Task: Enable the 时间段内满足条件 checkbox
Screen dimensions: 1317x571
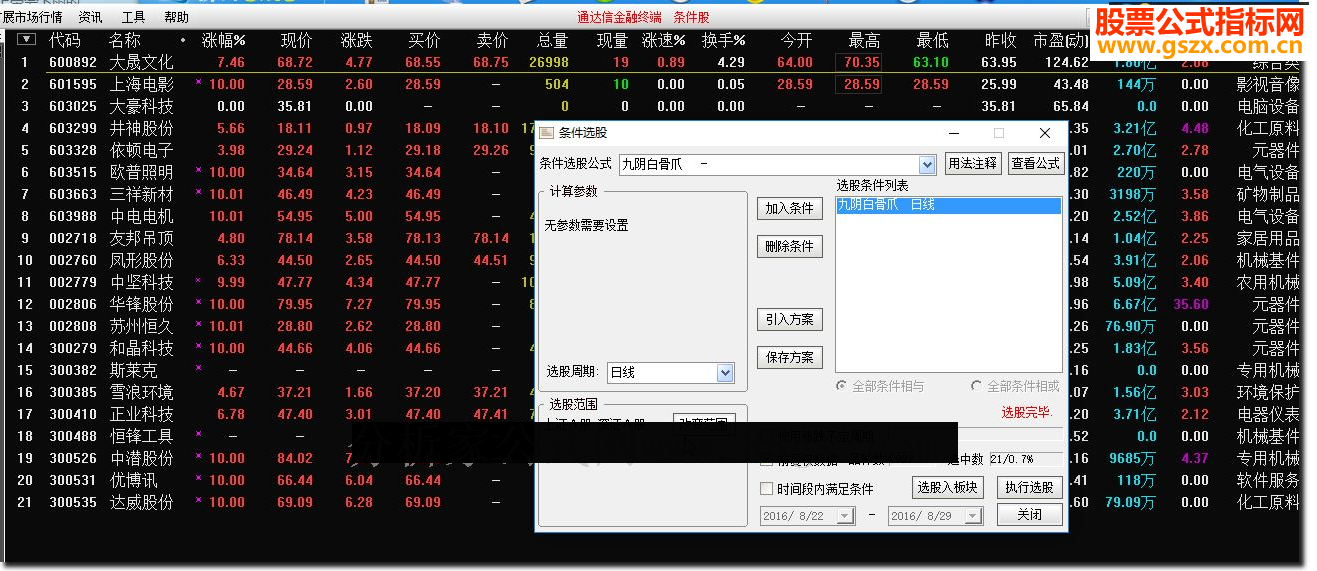Action: 767,489
